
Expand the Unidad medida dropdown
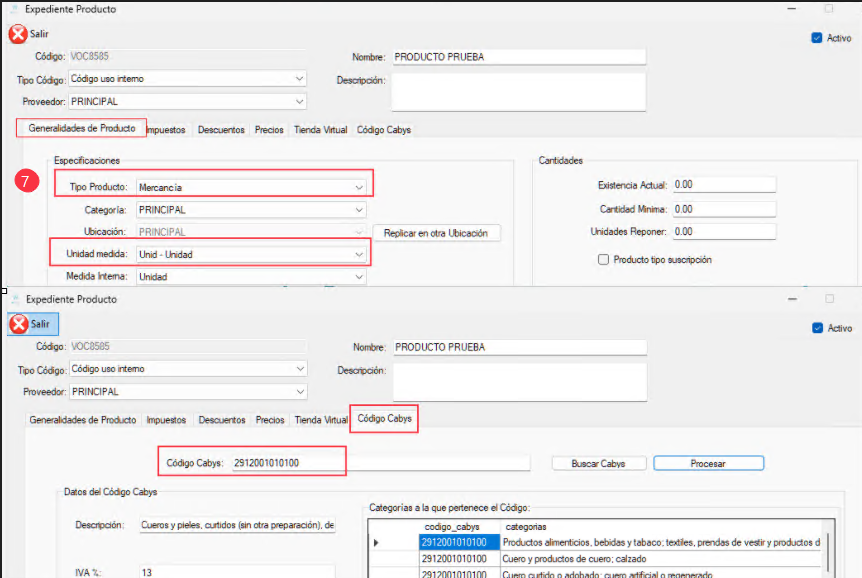pos(358,254)
